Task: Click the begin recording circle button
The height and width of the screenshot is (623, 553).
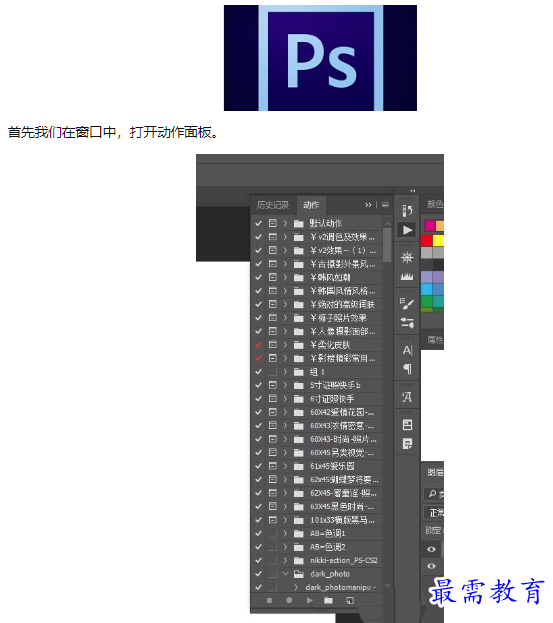Action: 289,600
